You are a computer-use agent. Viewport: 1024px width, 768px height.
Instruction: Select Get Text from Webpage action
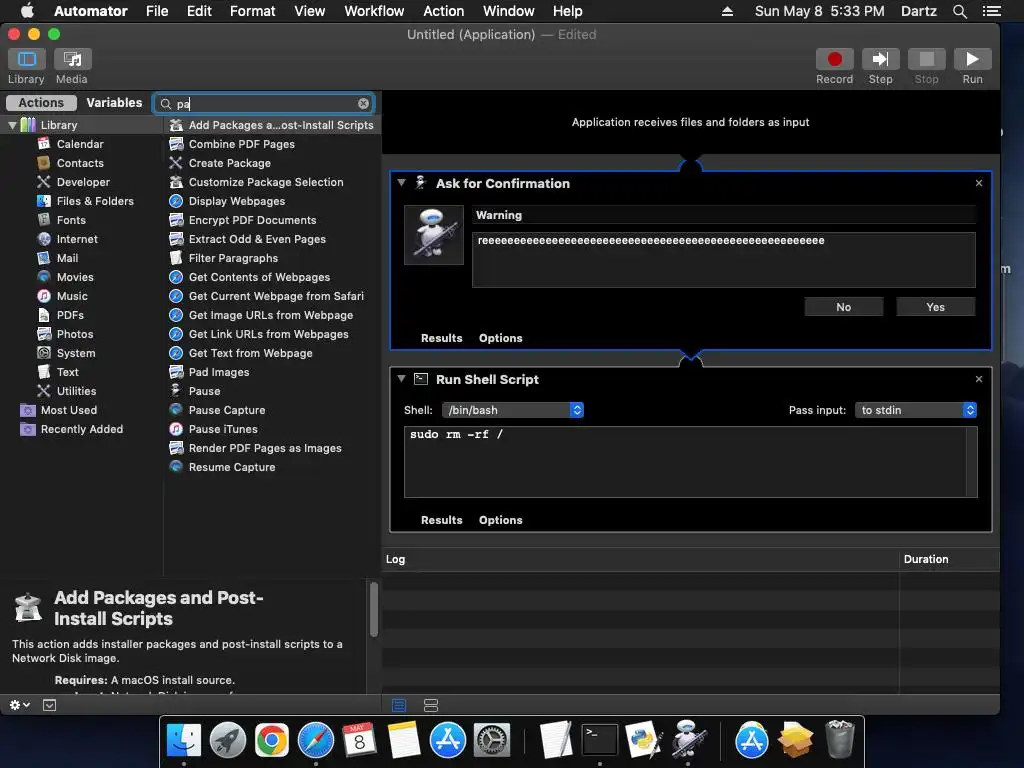point(250,353)
